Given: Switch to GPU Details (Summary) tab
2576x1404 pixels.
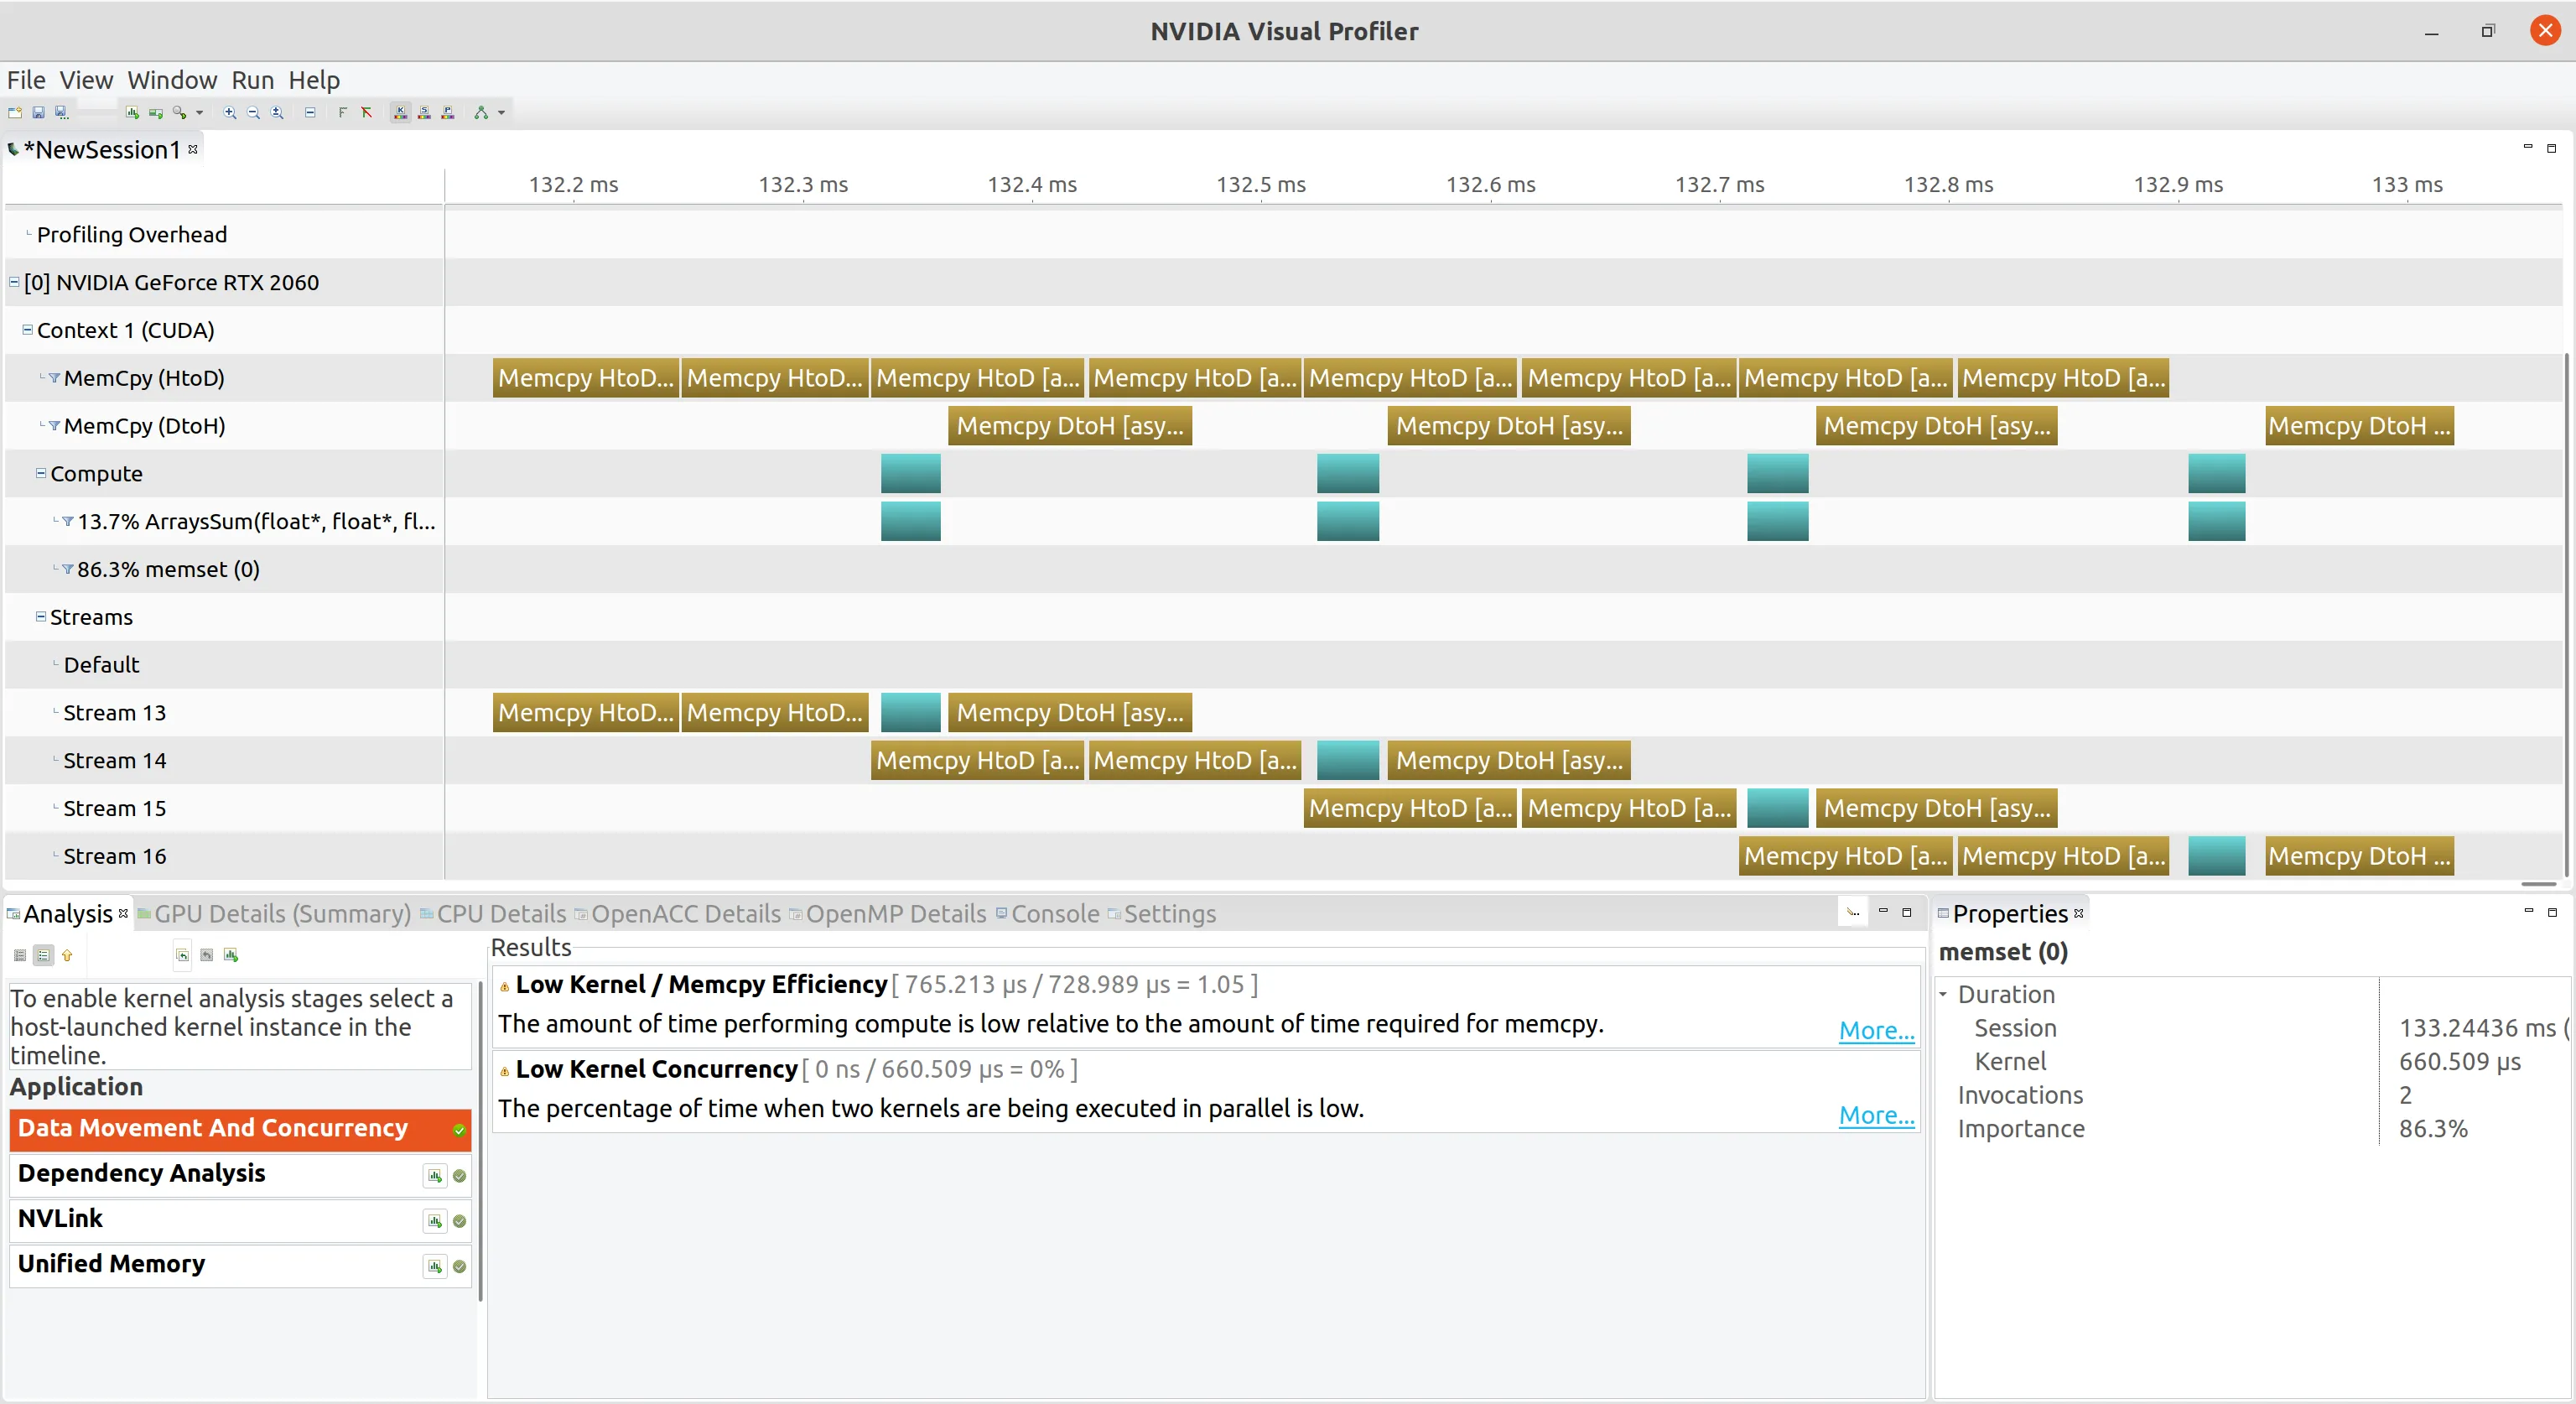Looking at the screenshot, I should click(274, 914).
